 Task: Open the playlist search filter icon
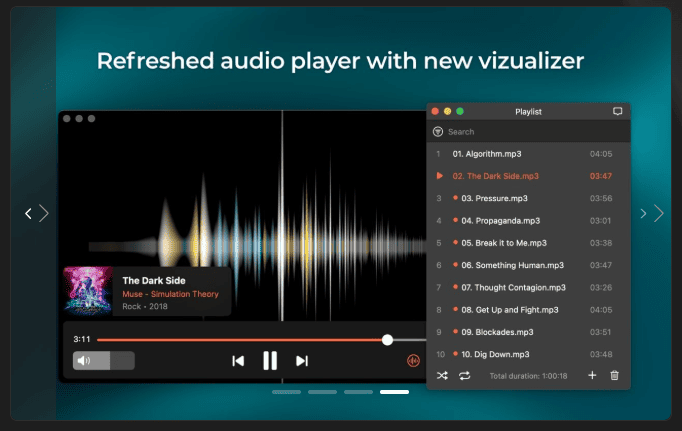[x=438, y=131]
